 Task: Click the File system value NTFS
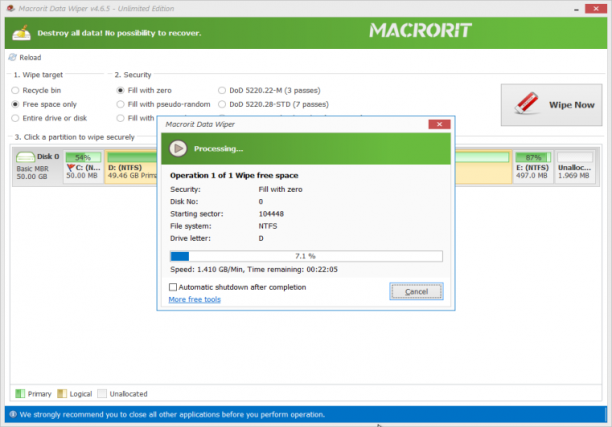(x=268, y=226)
